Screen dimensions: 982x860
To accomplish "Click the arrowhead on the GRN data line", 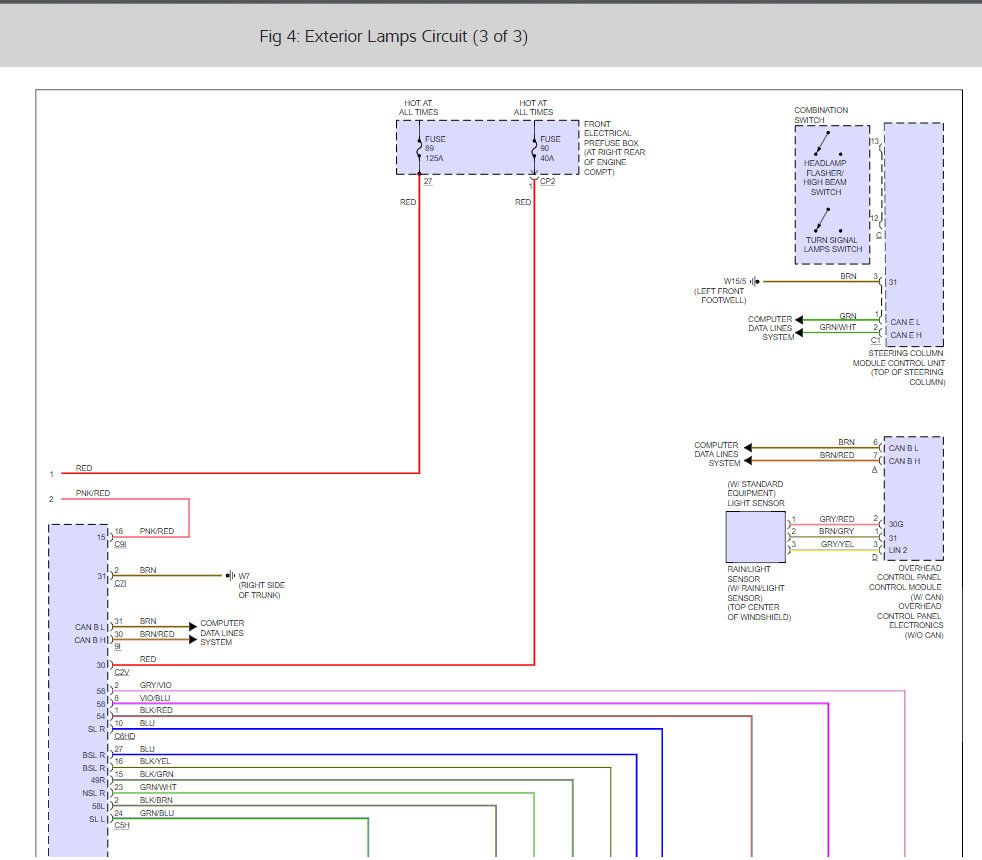I will pyautogui.click(x=799, y=320).
